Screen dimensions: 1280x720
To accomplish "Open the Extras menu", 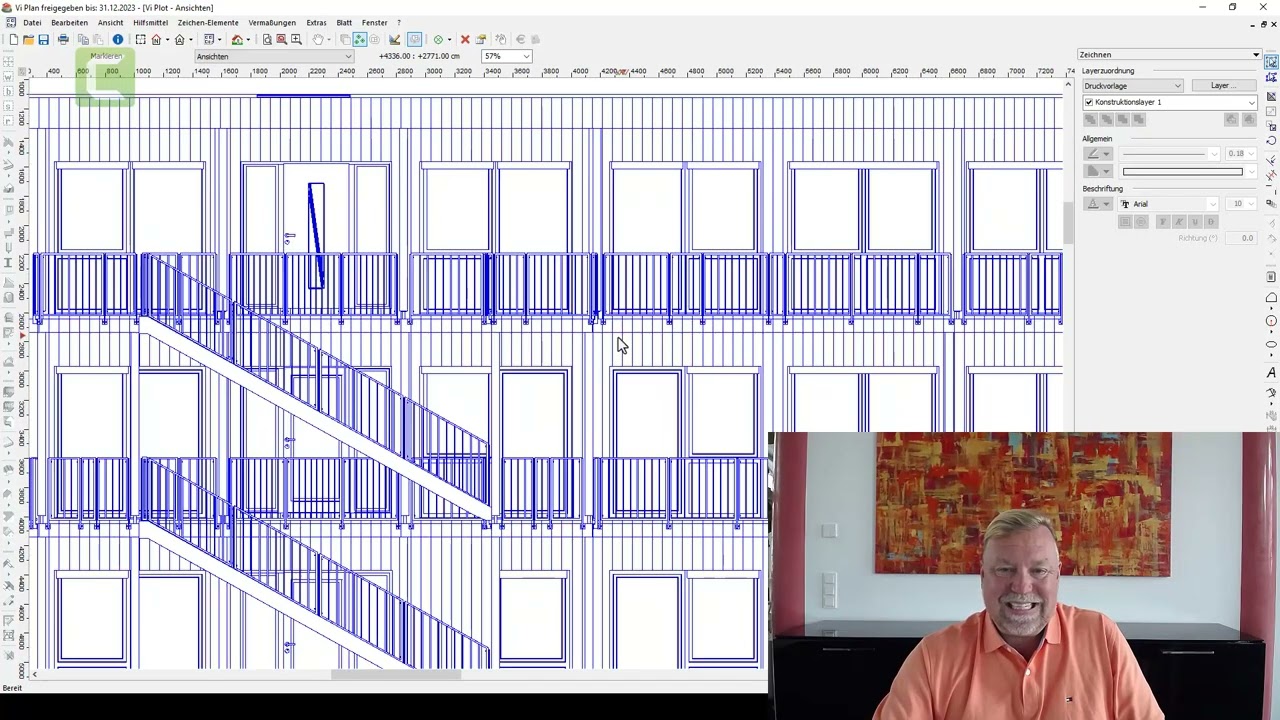I will click(x=316, y=22).
